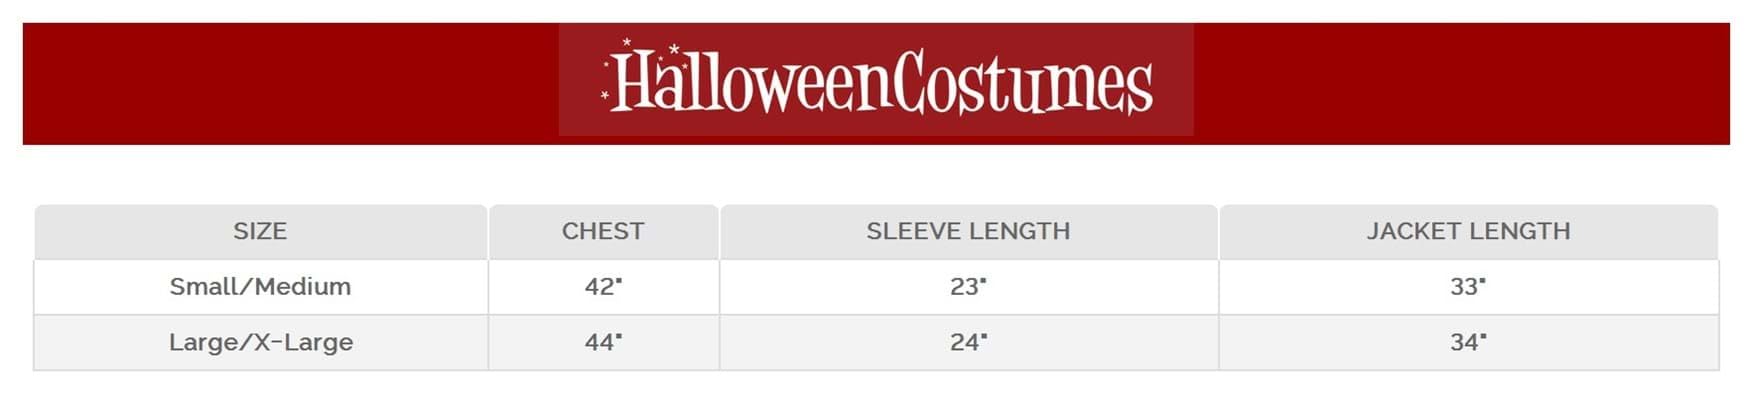The height and width of the screenshot is (404, 1750).
Task: Click the red banner right of the logo
Action: click(x=1460, y=84)
